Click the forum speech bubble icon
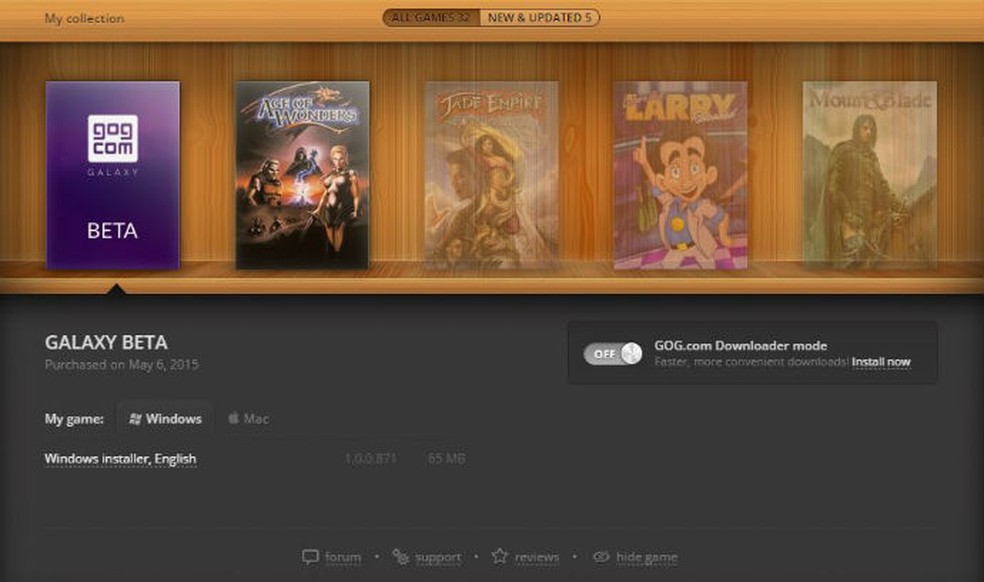Viewport: 984px width, 582px height. click(x=310, y=557)
